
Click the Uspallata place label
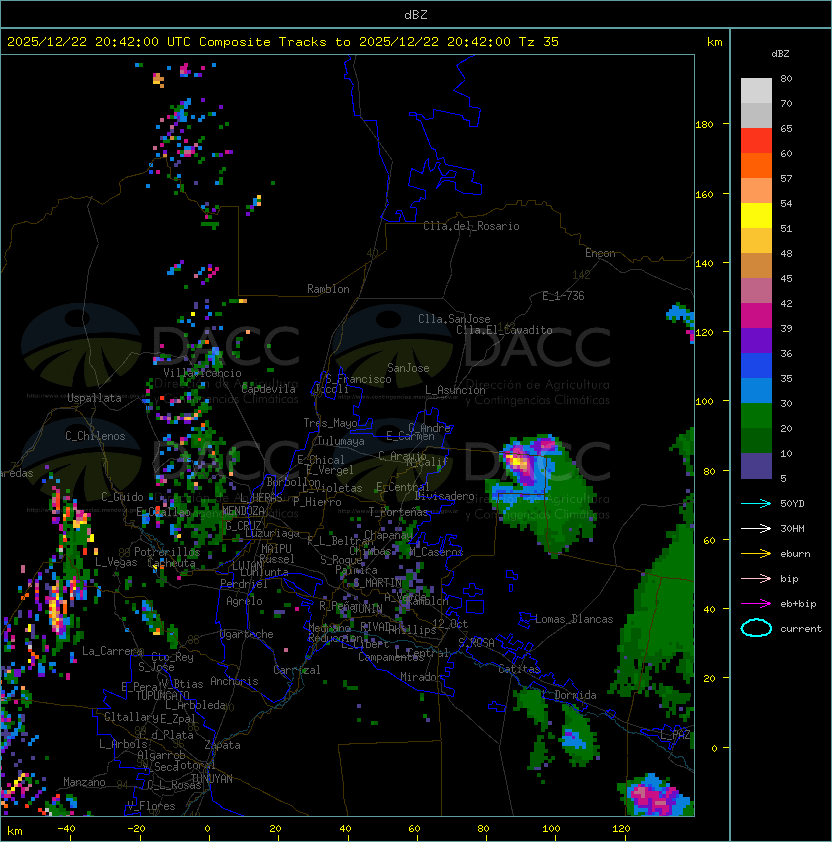(x=94, y=398)
